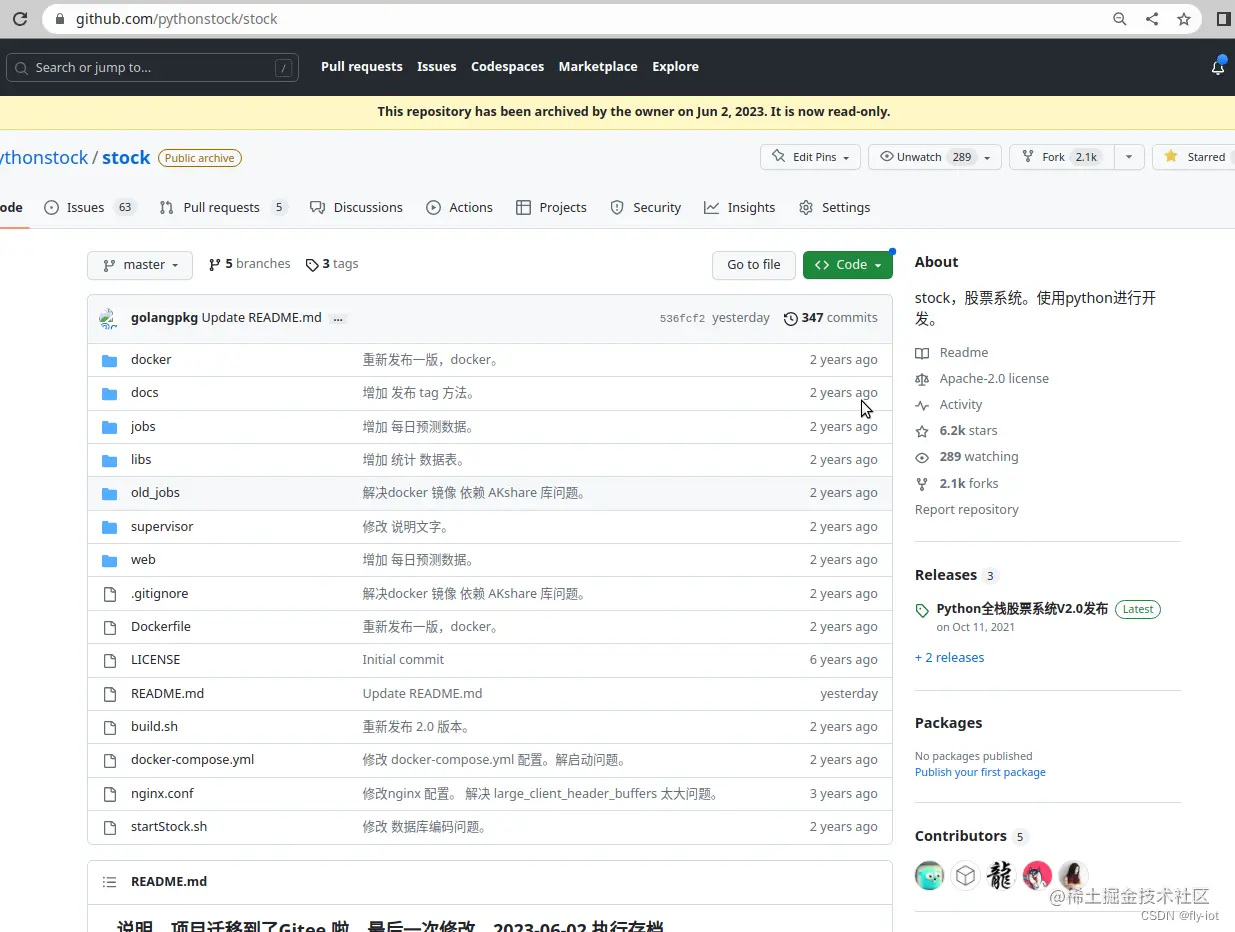This screenshot has width=1235, height=932.
Task: Click the release tag icon
Action: 922,610
